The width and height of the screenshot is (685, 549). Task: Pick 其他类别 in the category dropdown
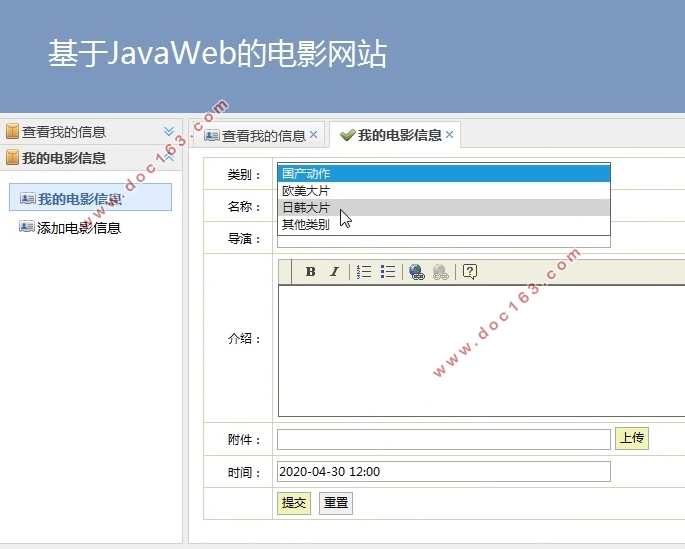coord(444,224)
